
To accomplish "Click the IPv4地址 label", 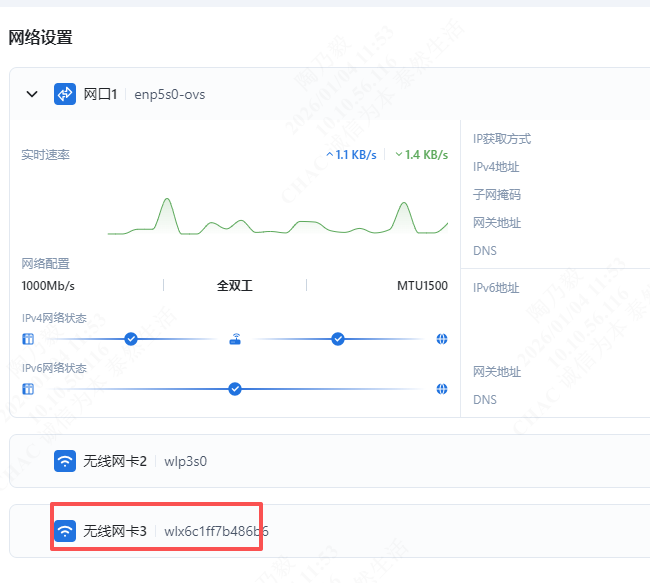I will 496,167.
